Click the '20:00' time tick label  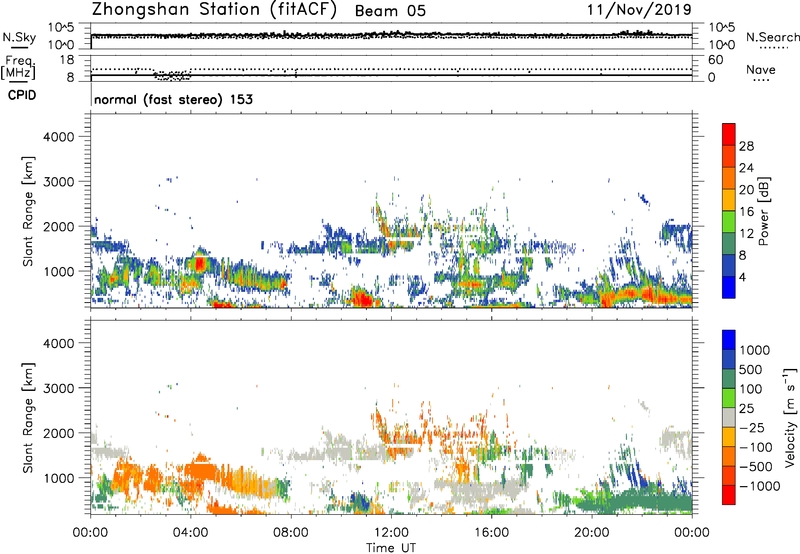[x=592, y=533]
